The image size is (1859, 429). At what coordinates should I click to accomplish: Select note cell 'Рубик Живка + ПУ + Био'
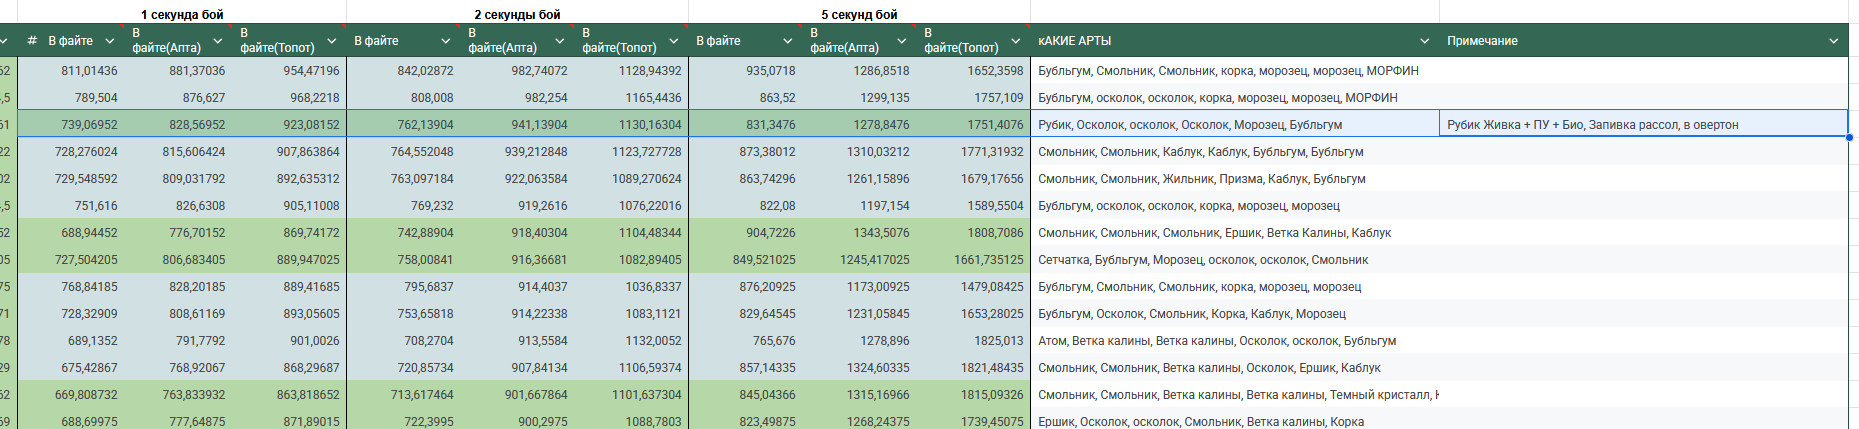pyautogui.click(x=1643, y=125)
